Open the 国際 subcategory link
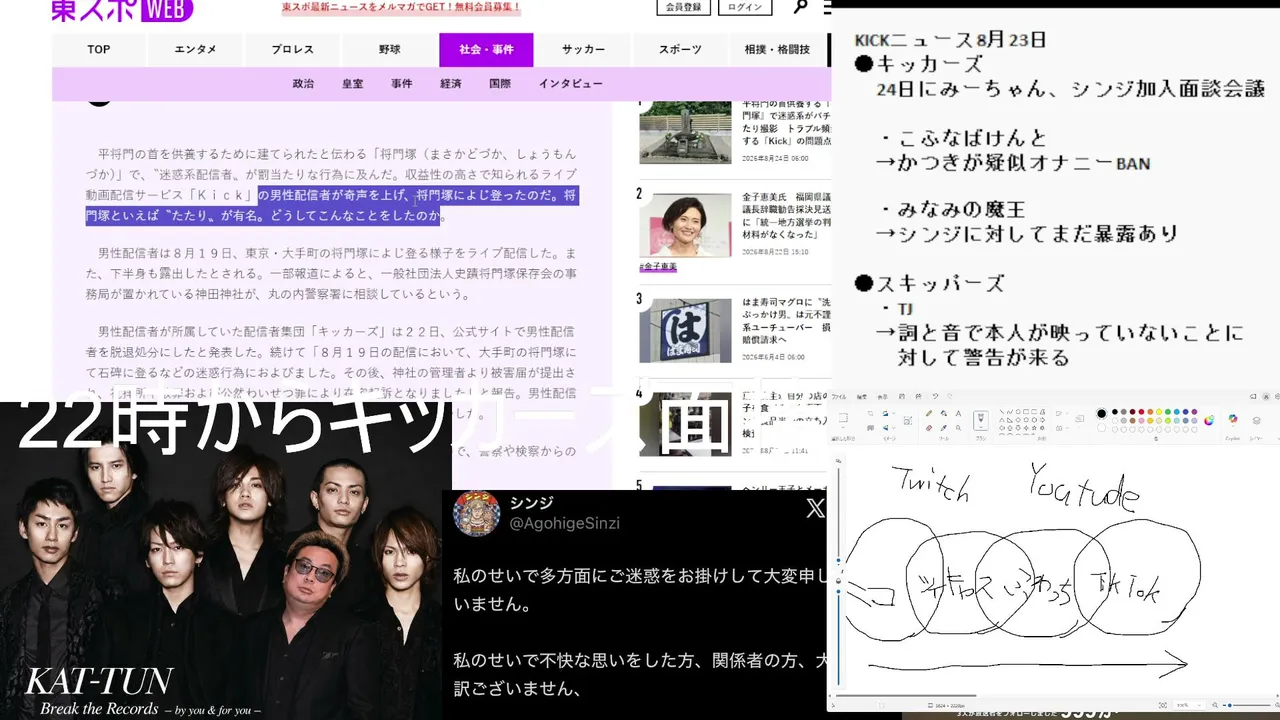 pyautogui.click(x=500, y=84)
